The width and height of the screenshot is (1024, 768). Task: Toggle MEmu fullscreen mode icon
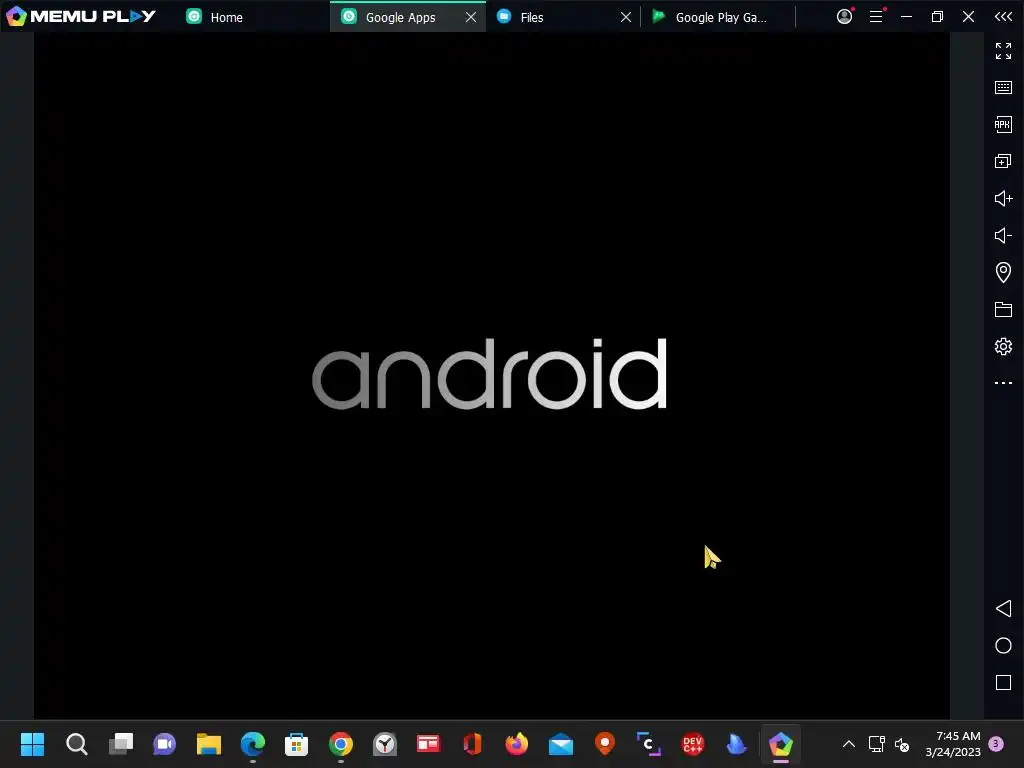click(x=1003, y=51)
